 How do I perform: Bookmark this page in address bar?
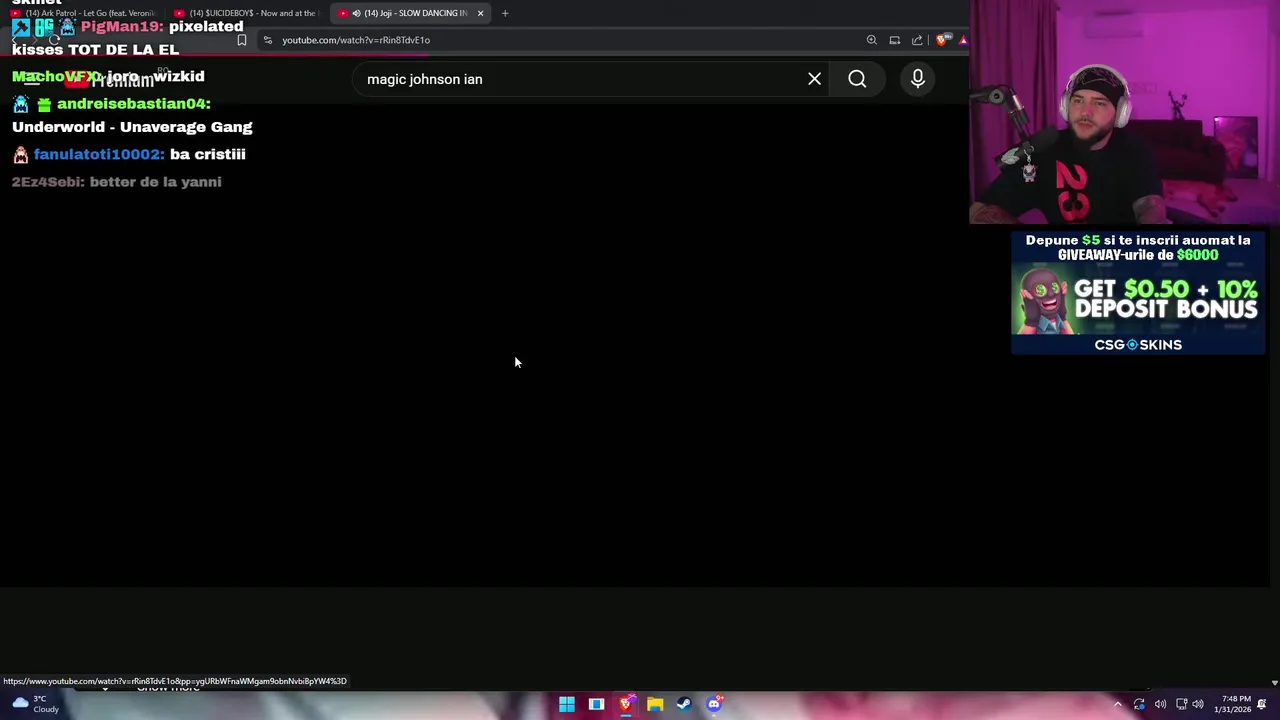coord(241,40)
